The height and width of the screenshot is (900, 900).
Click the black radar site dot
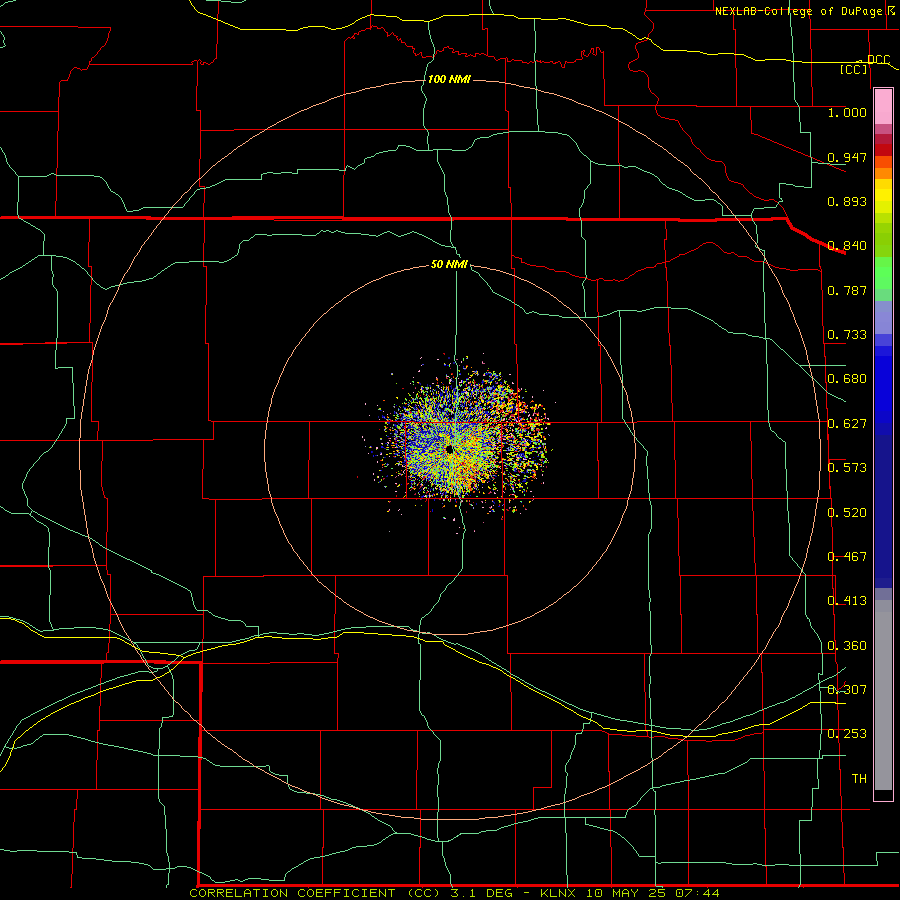(x=449, y=449)
